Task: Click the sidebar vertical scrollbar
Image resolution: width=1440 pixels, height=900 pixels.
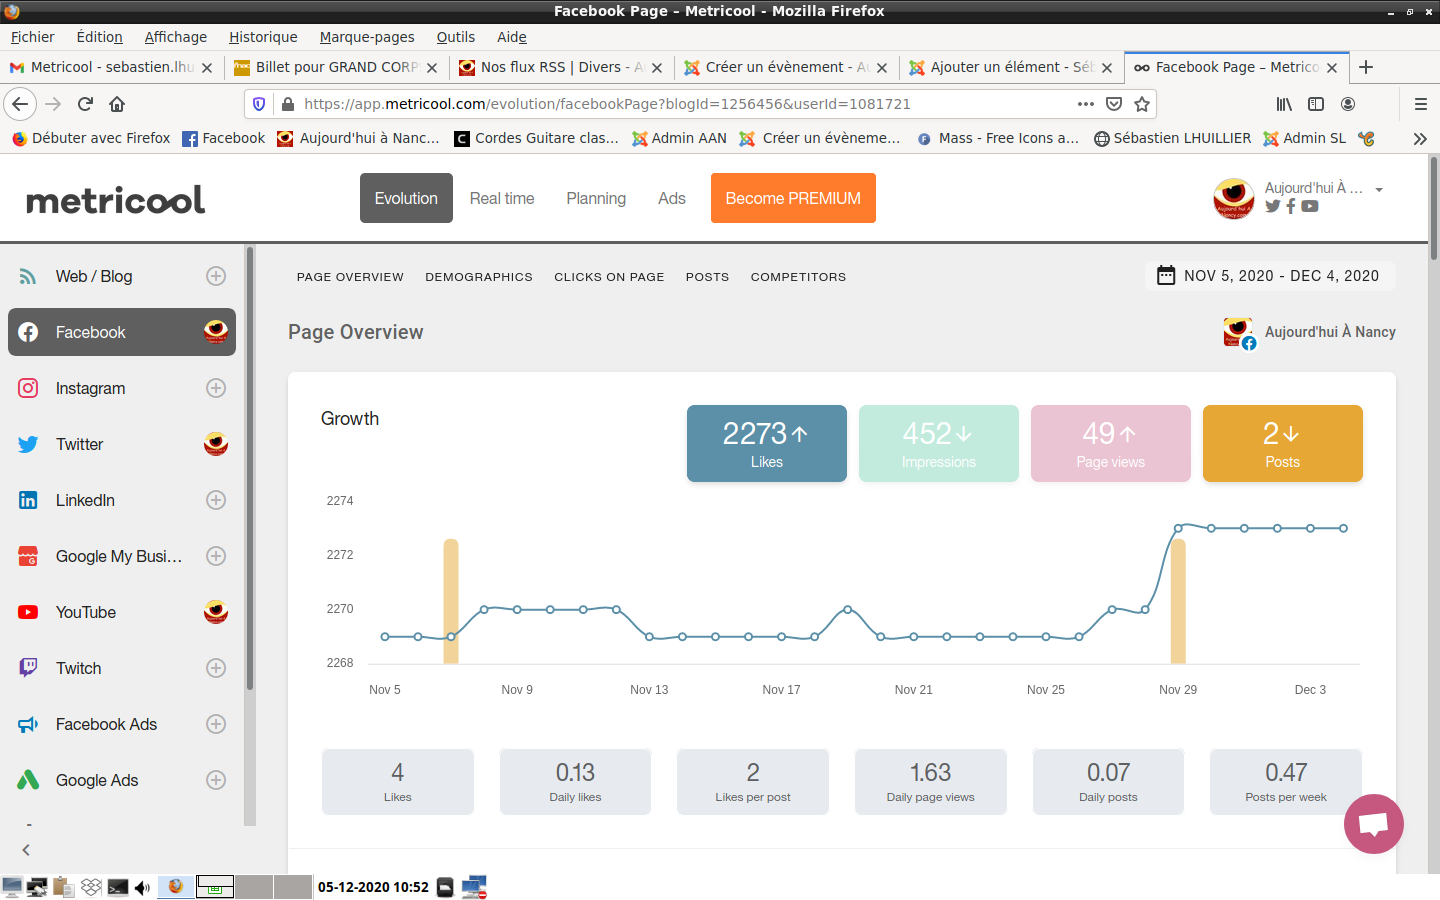Action: pyautogui.click(x=250, y=468)
